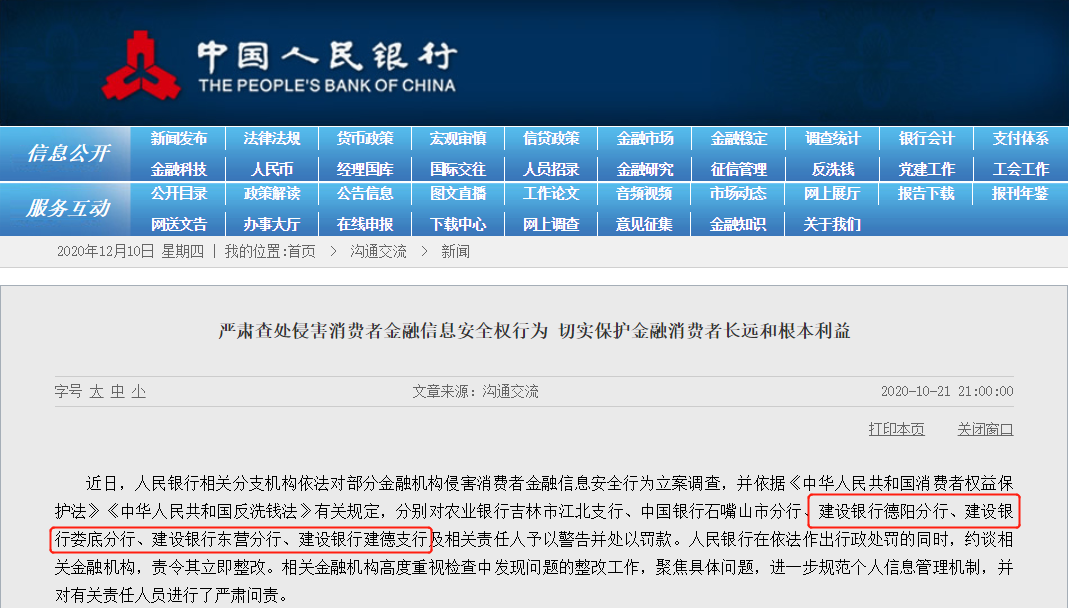Navigate to 金融市场
The height and width of the screenshot is (608, 1070).
point(645,139)
